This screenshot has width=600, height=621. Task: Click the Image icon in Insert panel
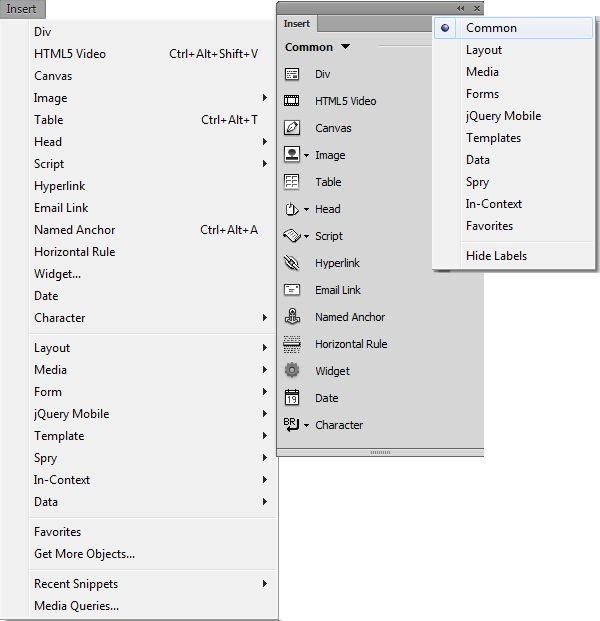tap(292, 154)
